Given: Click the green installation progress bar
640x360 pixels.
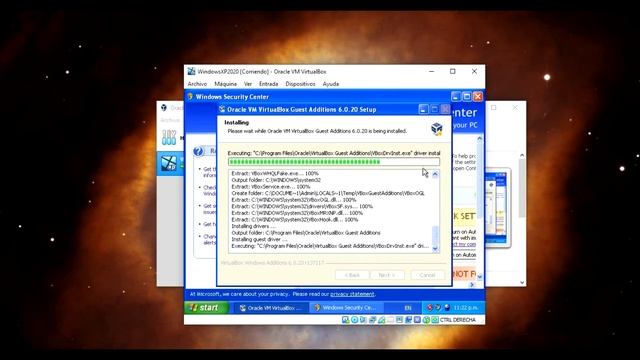Looking at the screenshot, I should 334,162.
